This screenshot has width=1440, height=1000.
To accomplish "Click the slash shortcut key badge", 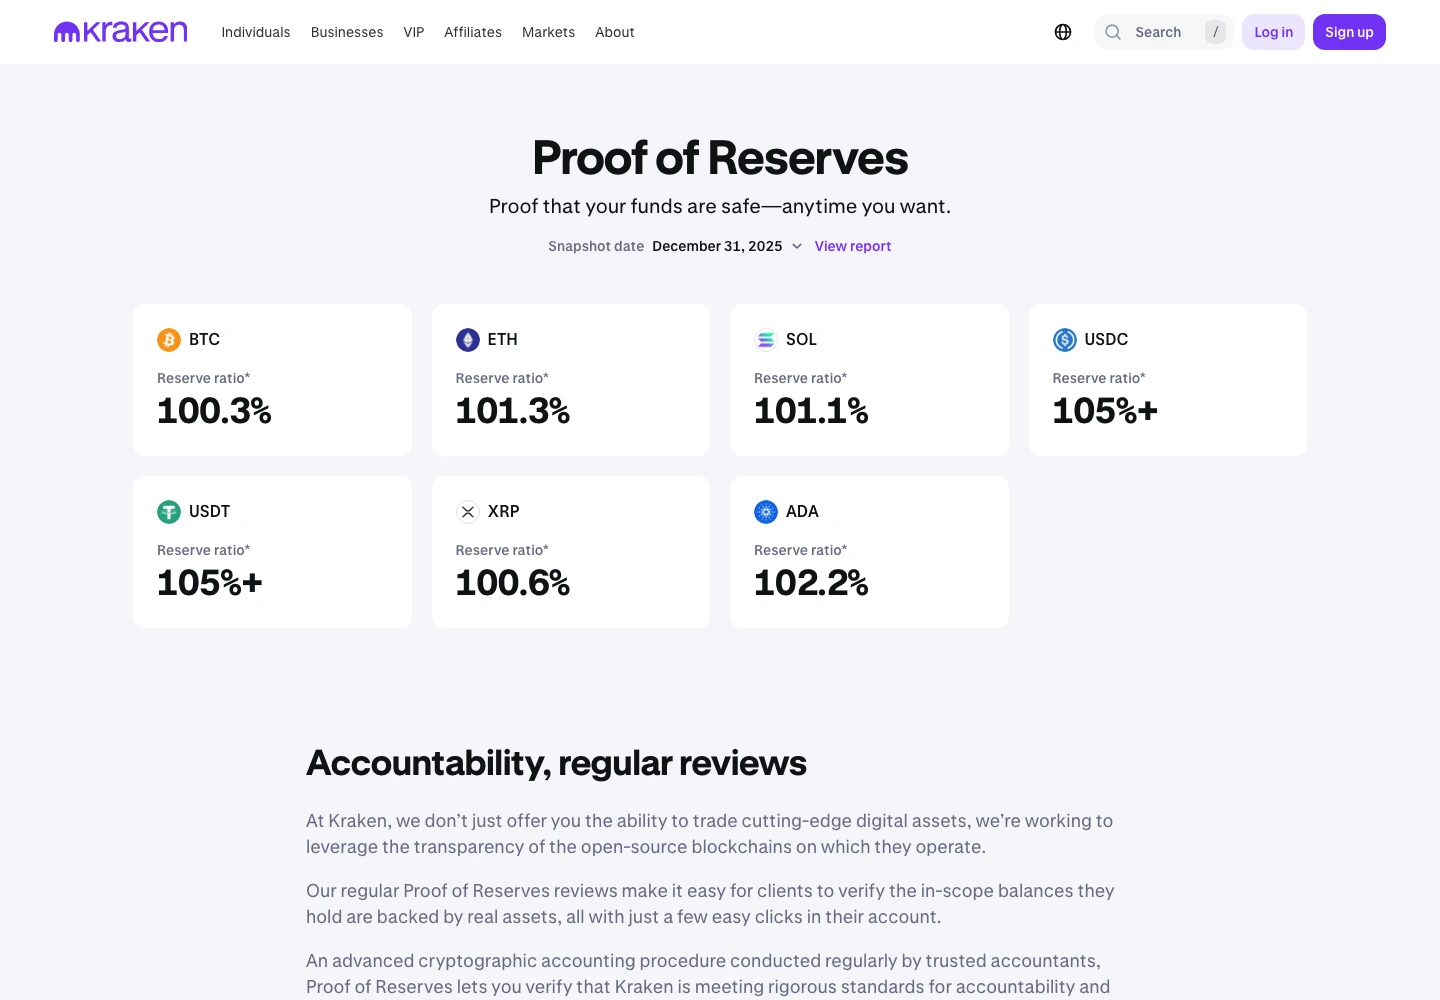I will pos(1215,32).
